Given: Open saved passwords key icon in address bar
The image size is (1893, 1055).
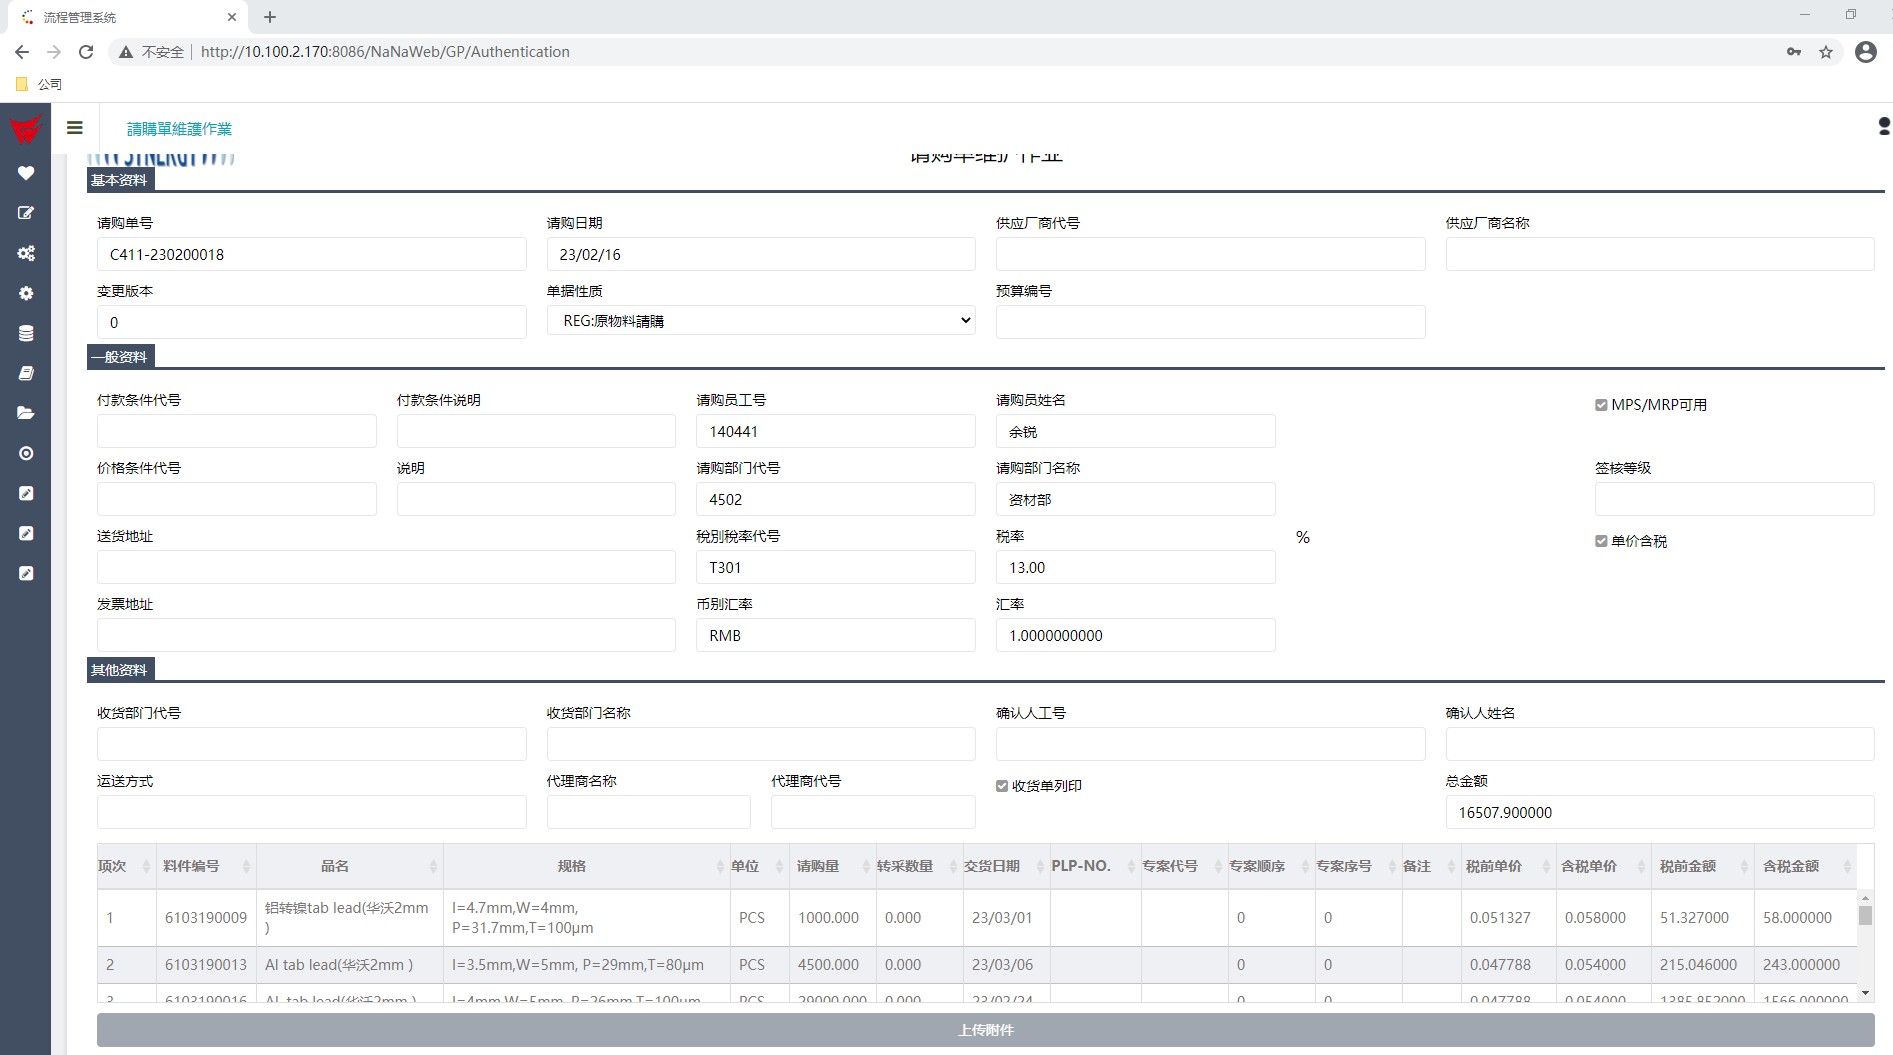Looking at the screenshot, I should point(1794,52).
